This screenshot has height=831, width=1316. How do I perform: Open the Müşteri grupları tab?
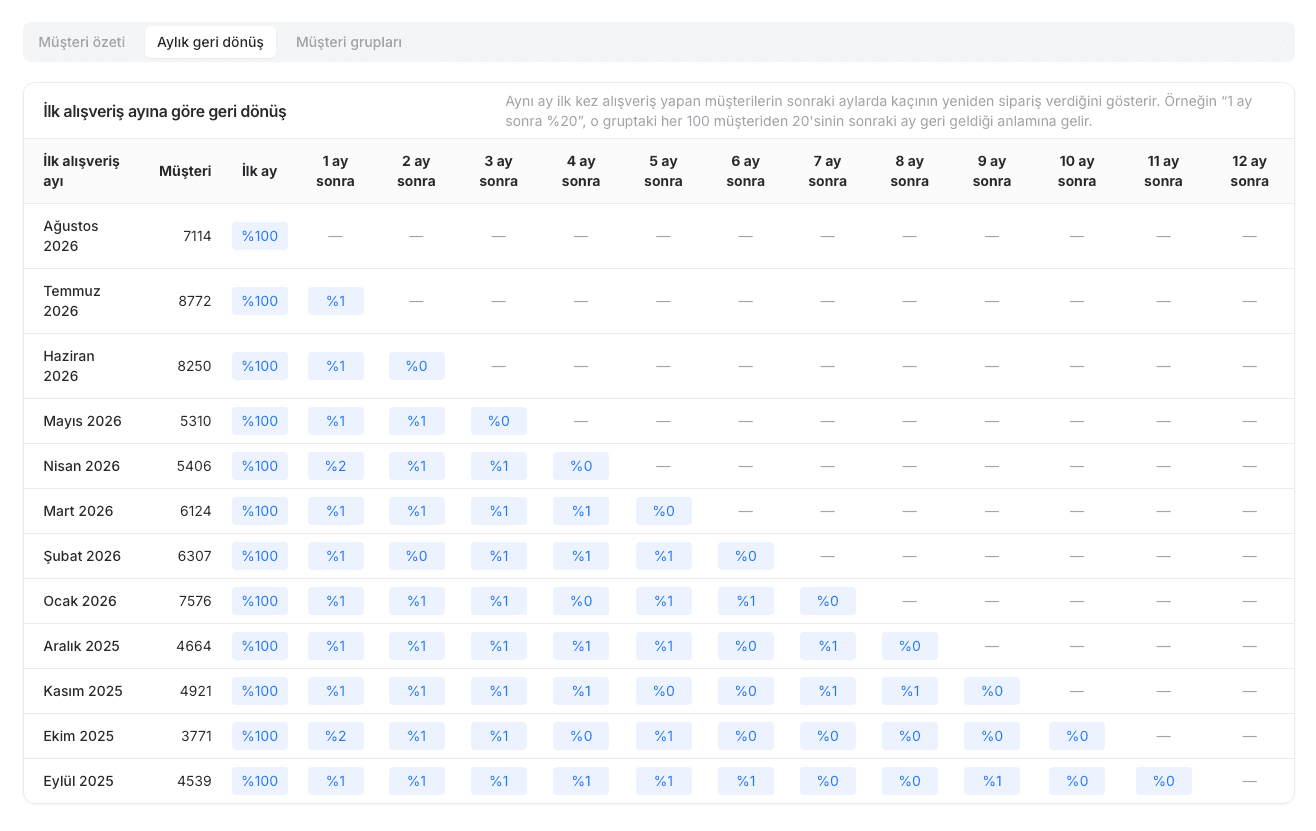(349, 42)
